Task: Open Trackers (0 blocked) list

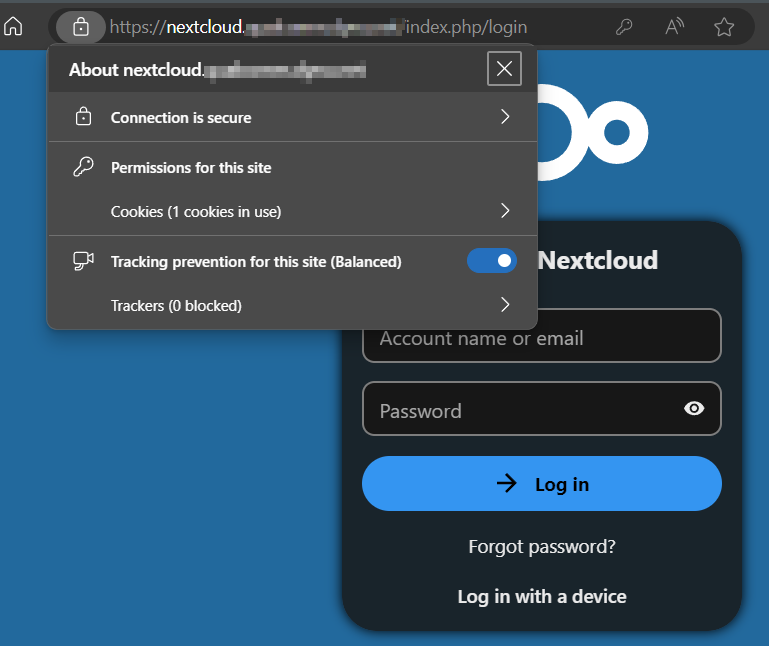Action: click(293, 305)
